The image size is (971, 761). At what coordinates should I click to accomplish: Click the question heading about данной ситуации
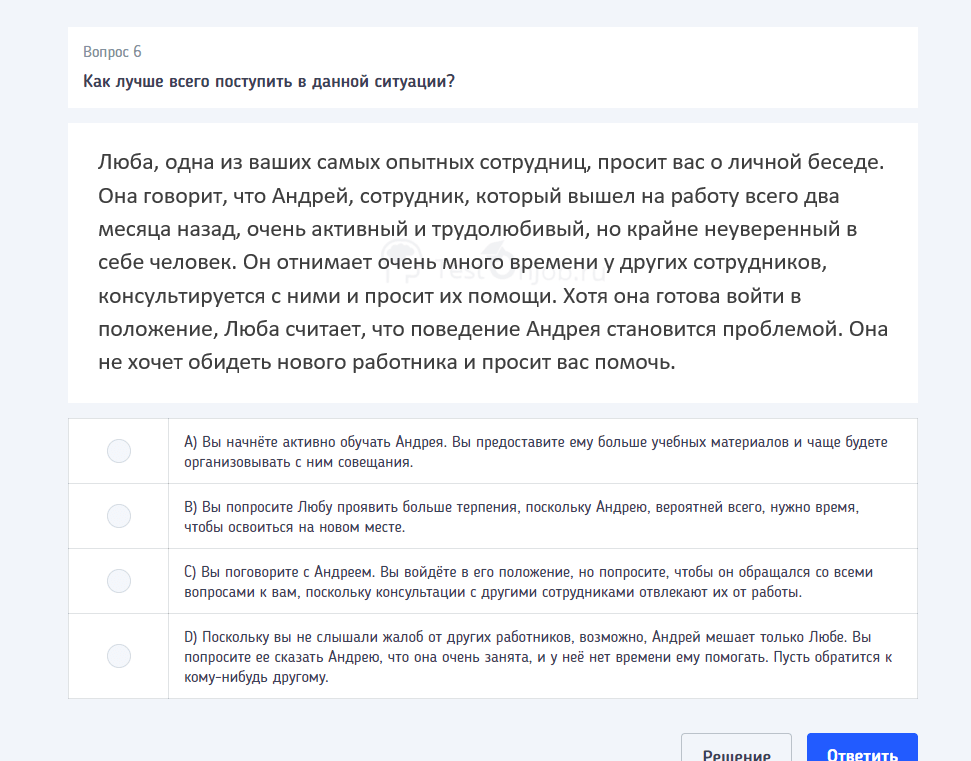click(270, 82)
